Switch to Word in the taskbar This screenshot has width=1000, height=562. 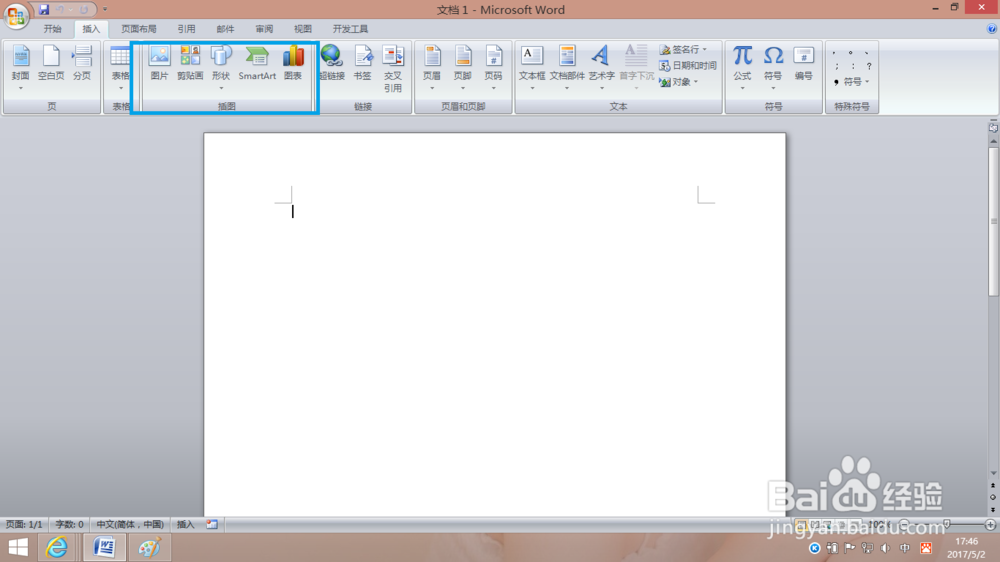click(x=104, y=548)
